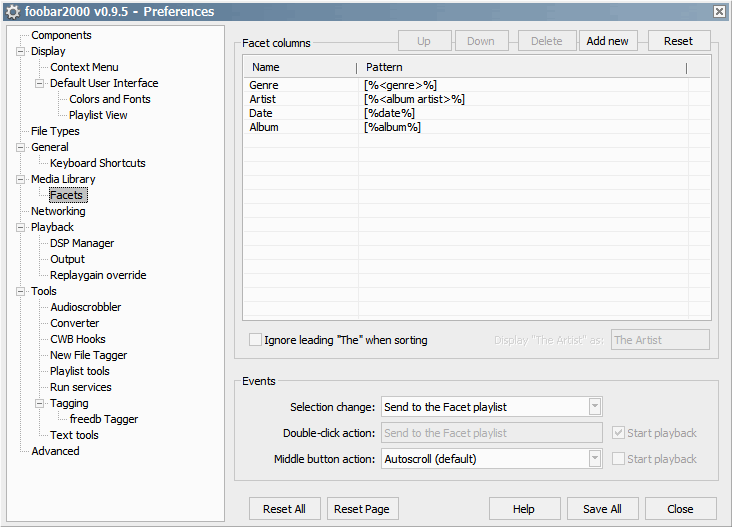Collapse the Media Library tree node

coord(20,180)
